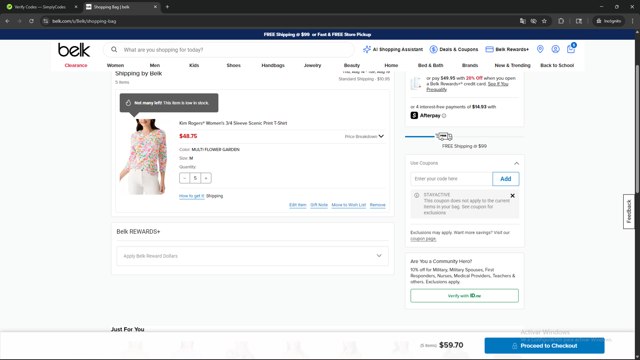Decrease quantity with minus button
Screen dimensions: 640x360
[184, 178]
